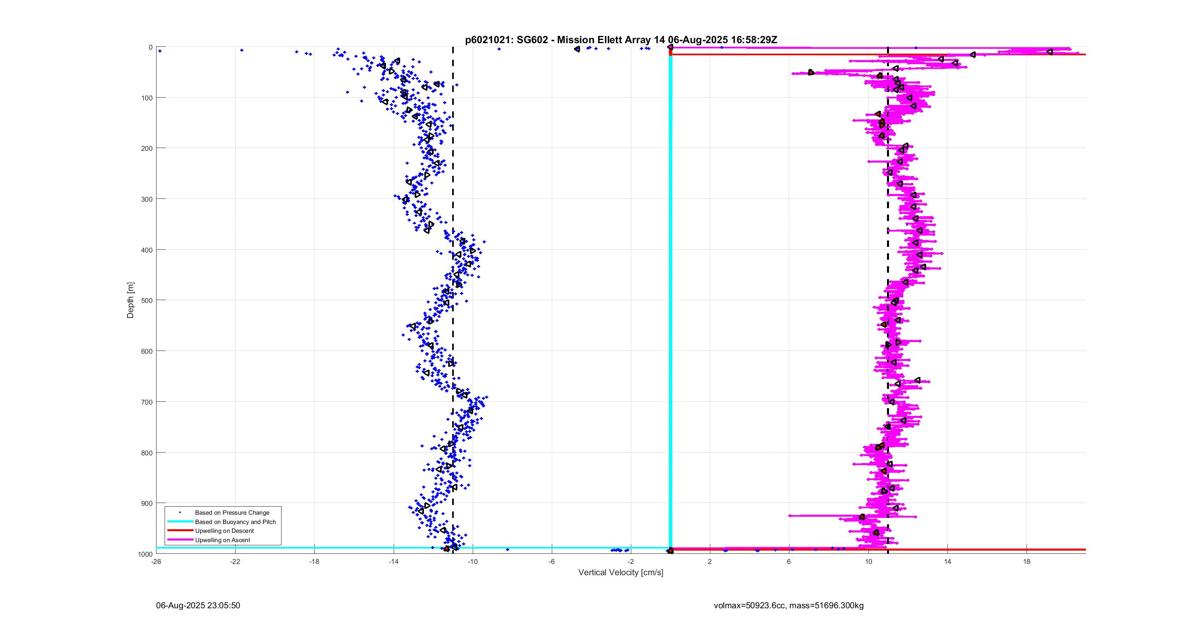Click depth tick label '900'
1200x622 pixels.
(x=146, y=503)
